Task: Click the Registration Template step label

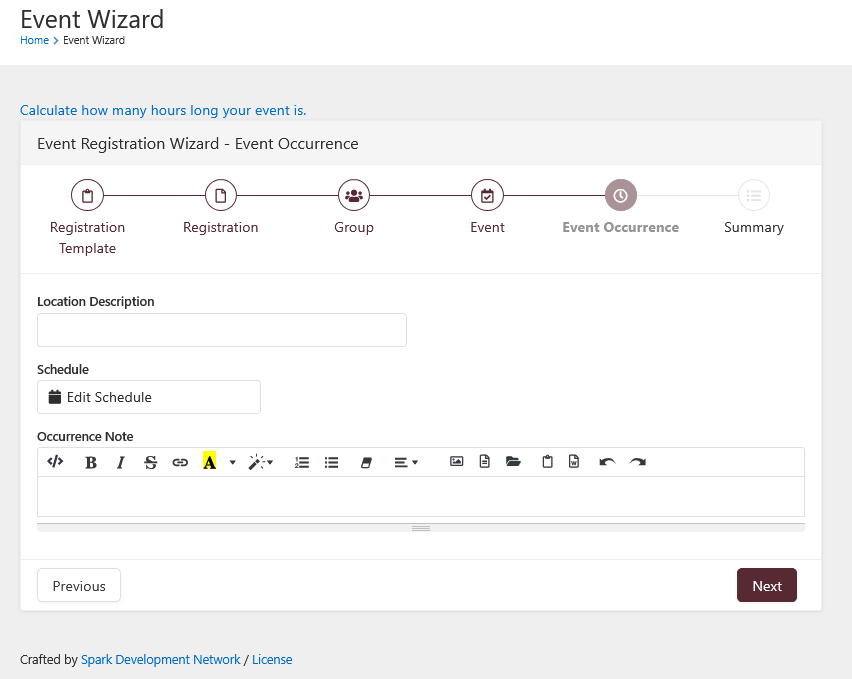Action: point(87,237)
